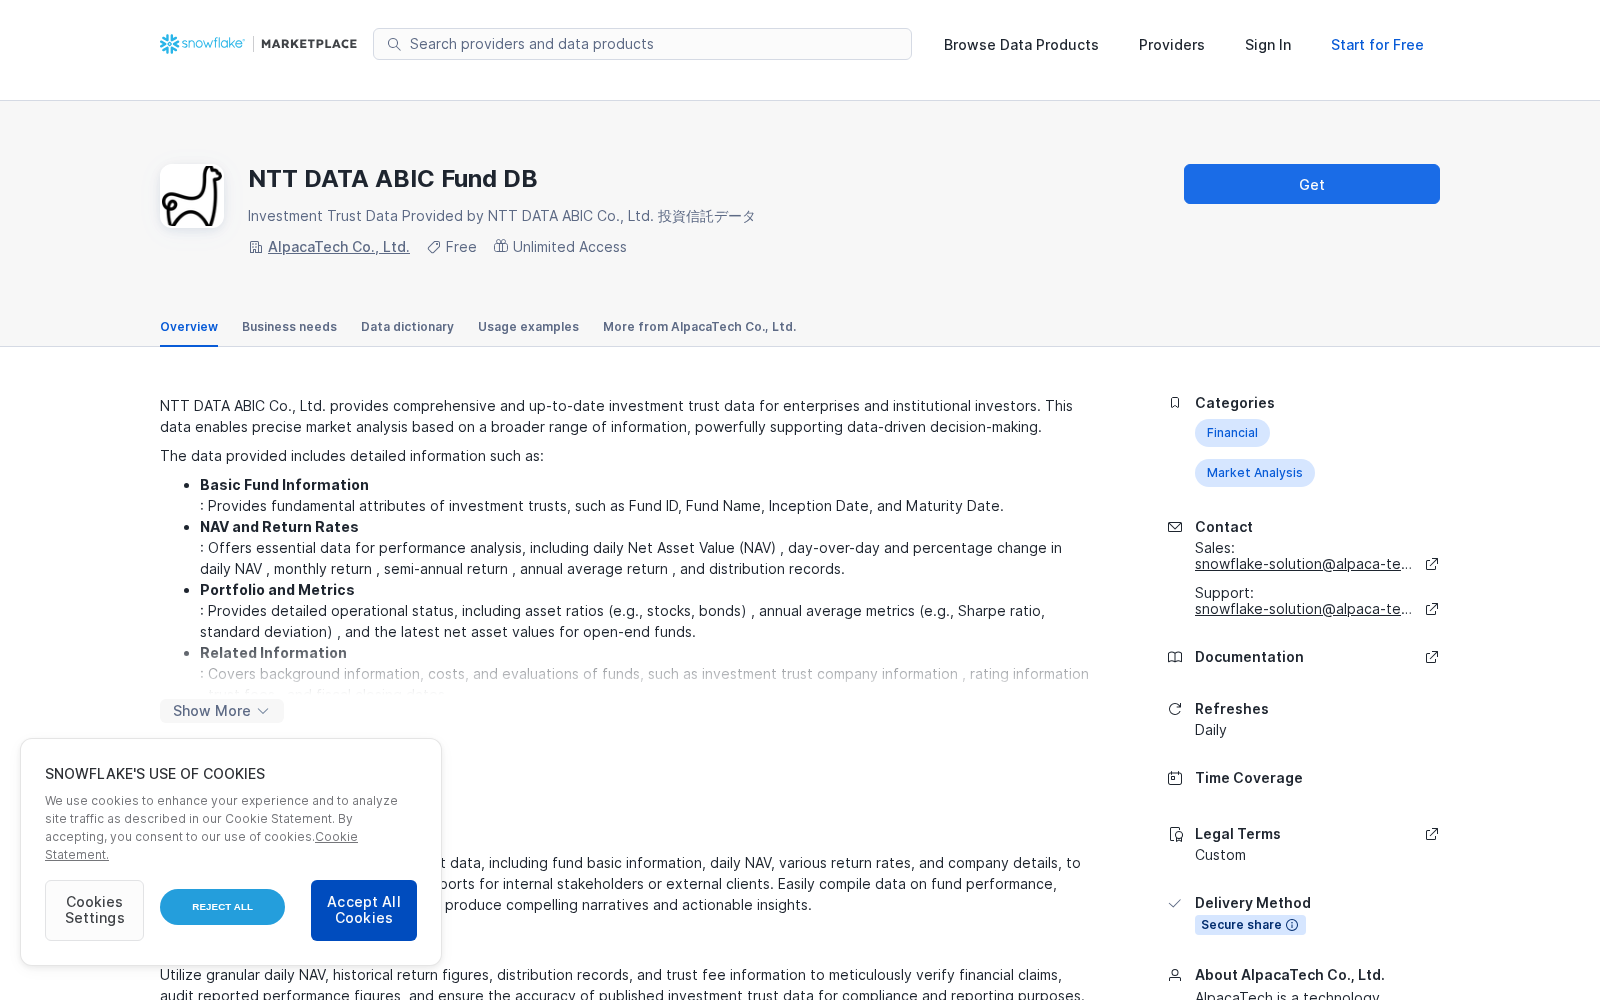Viewport: 1600px width, 1000px height.
Task: Click the AlpacaTech alpaca logo thumbnail
Action: 192,196
